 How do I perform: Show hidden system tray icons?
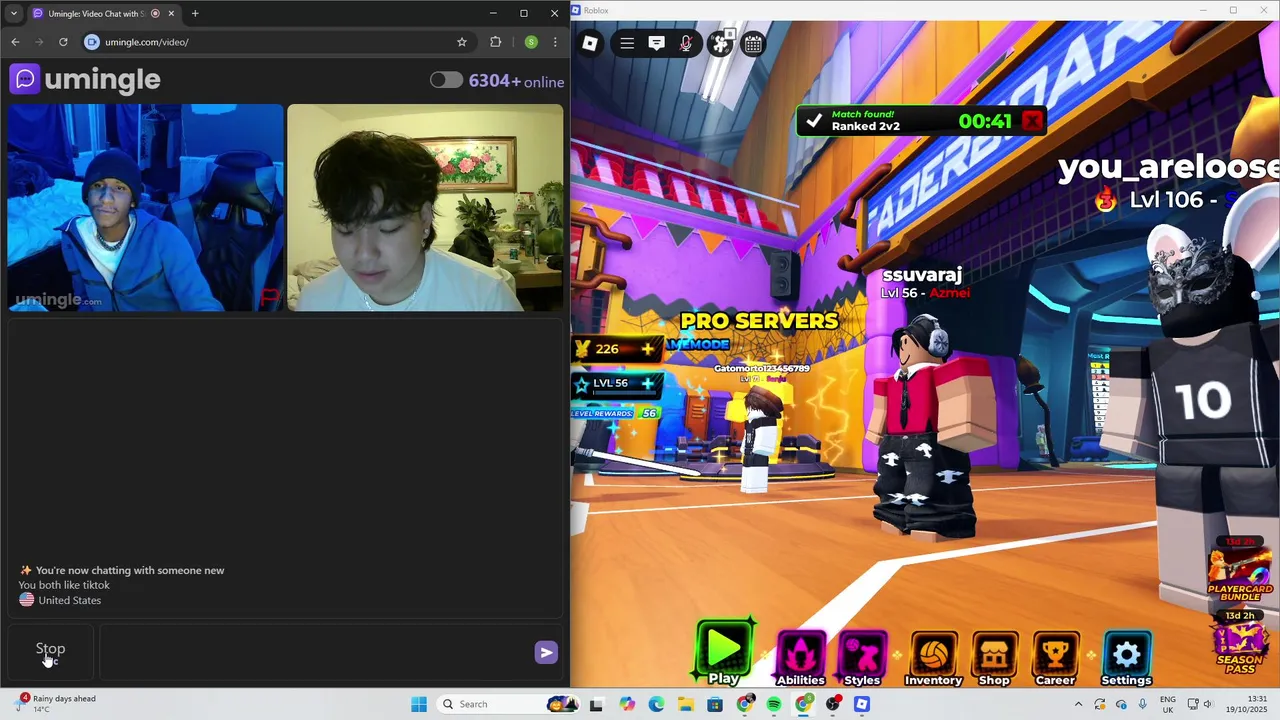tap(1078, 704)
